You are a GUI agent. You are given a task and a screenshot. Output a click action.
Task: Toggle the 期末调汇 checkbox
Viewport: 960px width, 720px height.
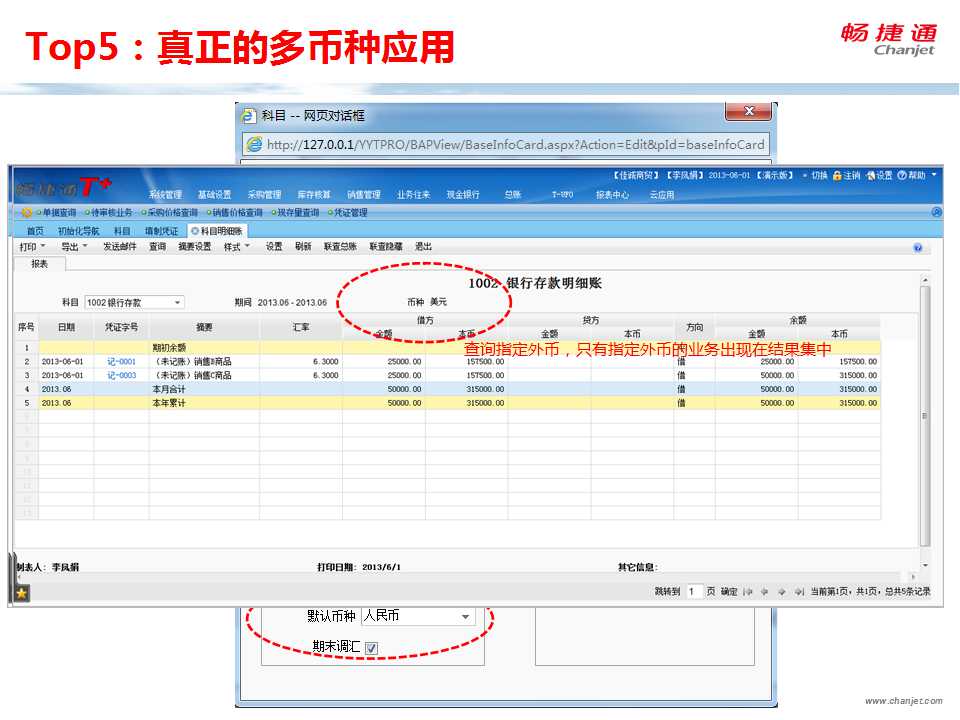click(x=371, y=648)
